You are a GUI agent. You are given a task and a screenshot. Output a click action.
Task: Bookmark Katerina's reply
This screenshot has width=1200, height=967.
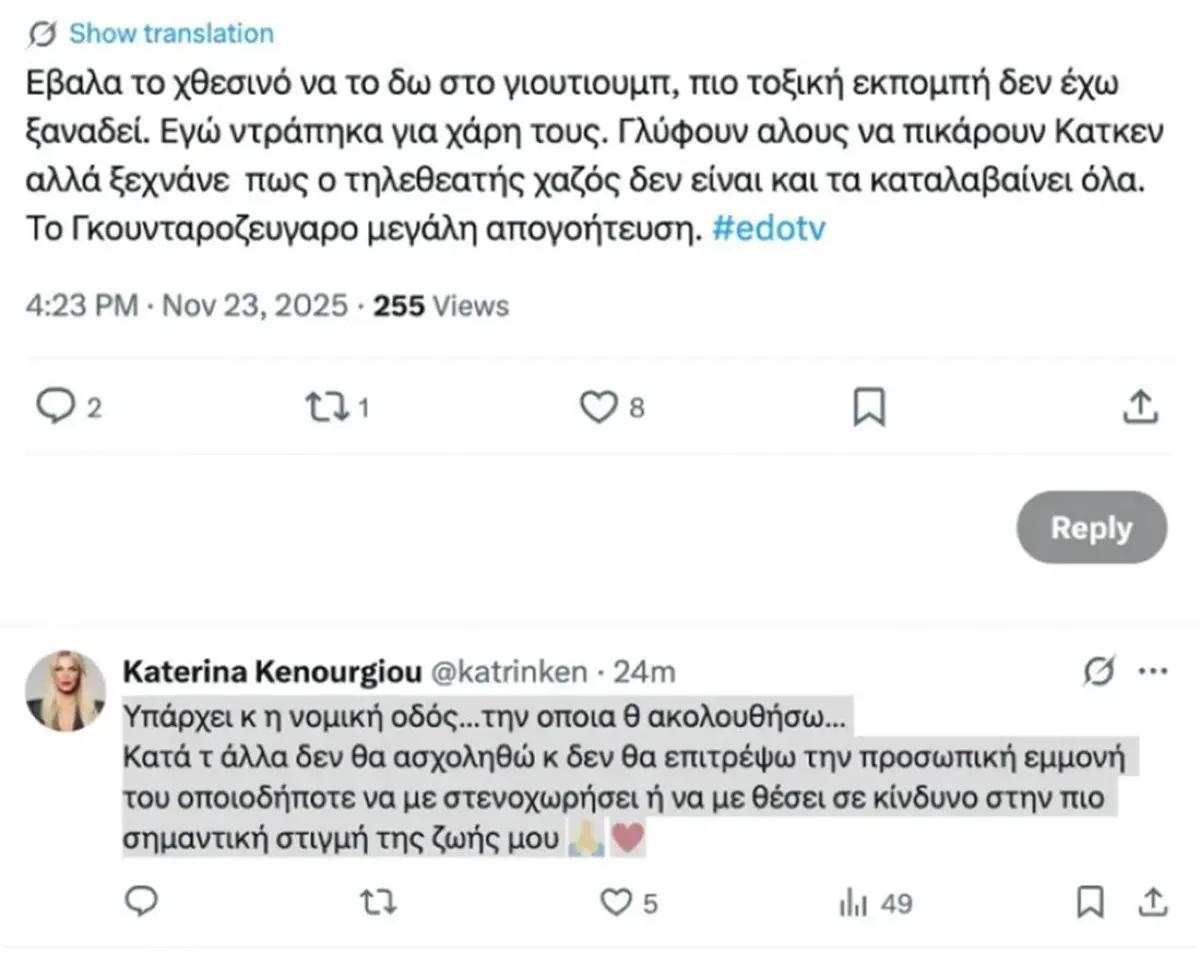pos(1091,902)
